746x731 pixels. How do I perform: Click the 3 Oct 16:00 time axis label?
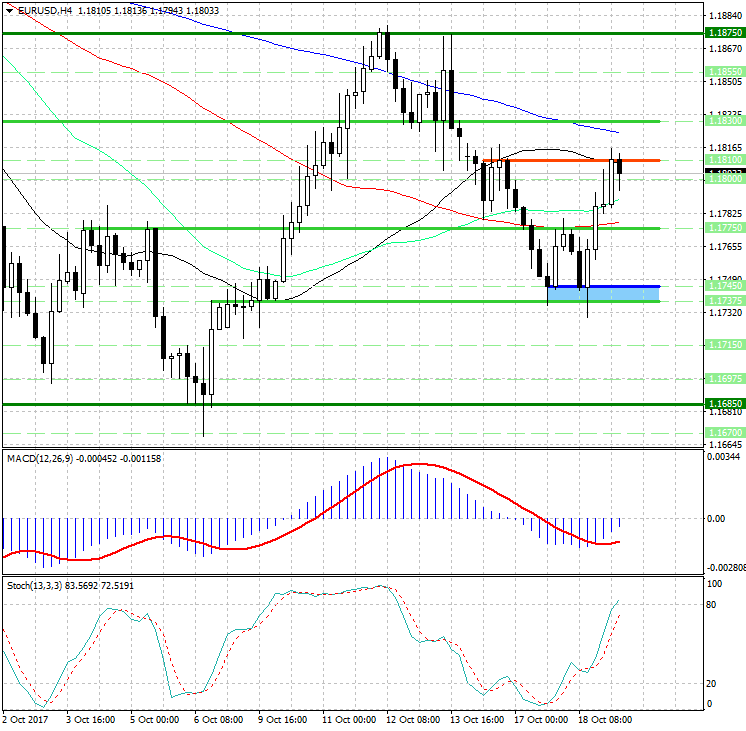90,719
